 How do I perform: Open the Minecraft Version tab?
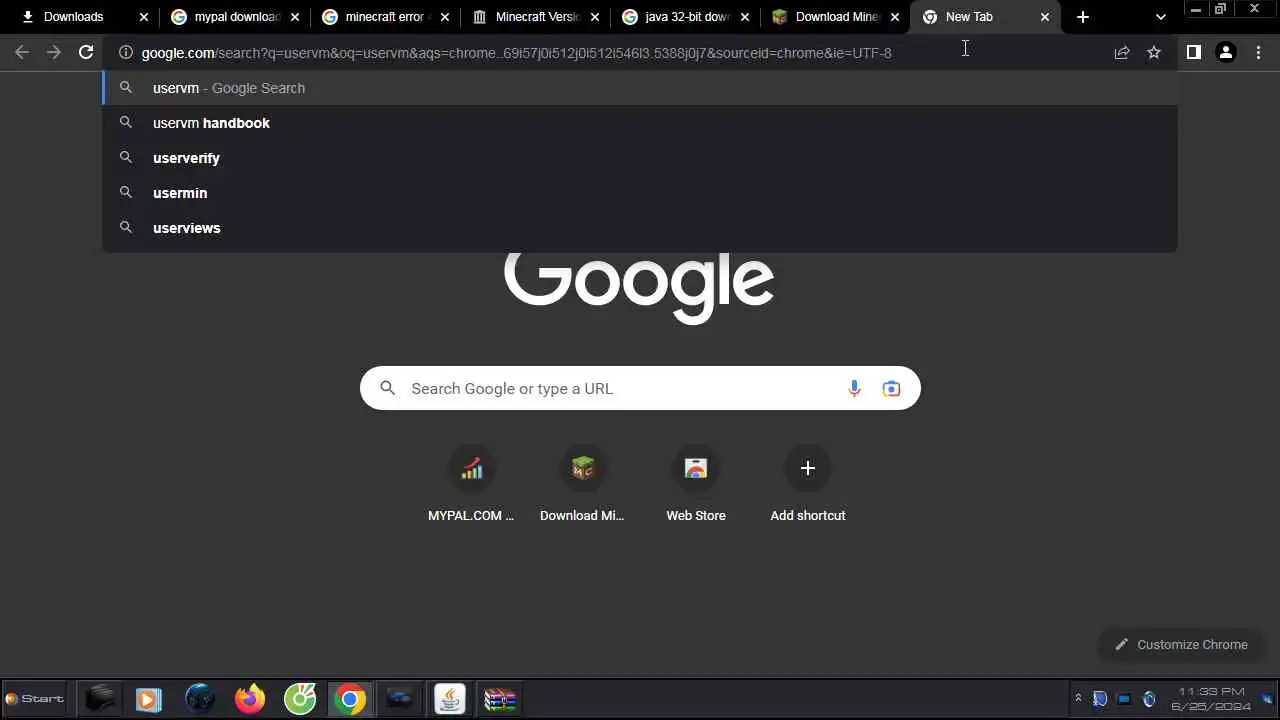click(x=537, y=17)
